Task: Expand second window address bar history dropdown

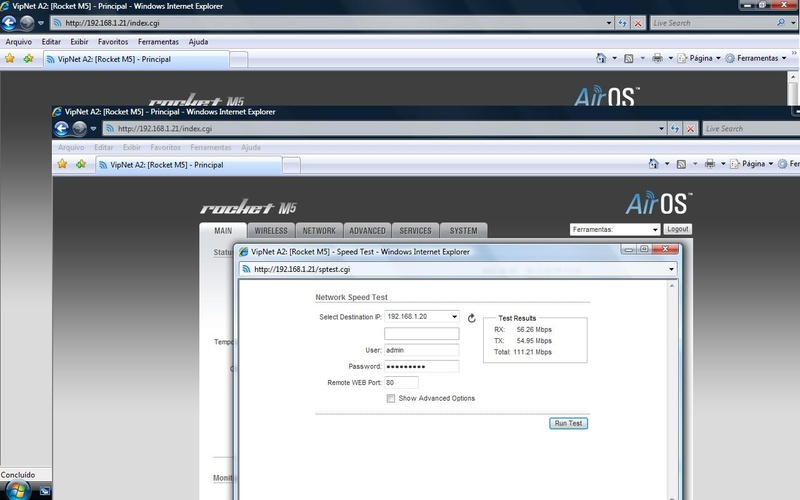Action: pos(661,129)
